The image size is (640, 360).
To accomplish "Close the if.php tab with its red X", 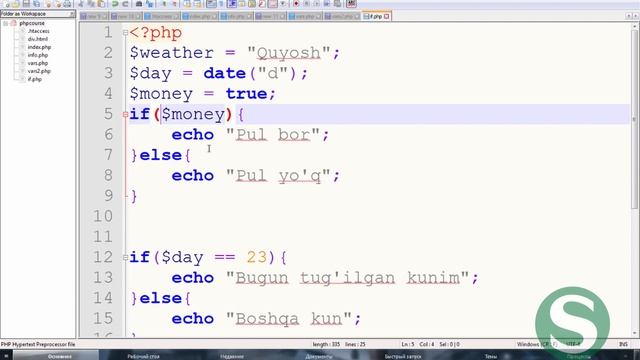I will [387, 16].
